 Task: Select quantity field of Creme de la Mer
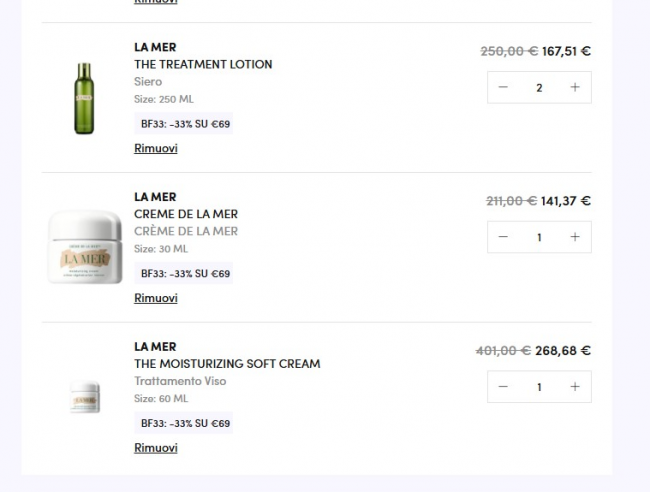click(539, 237)
